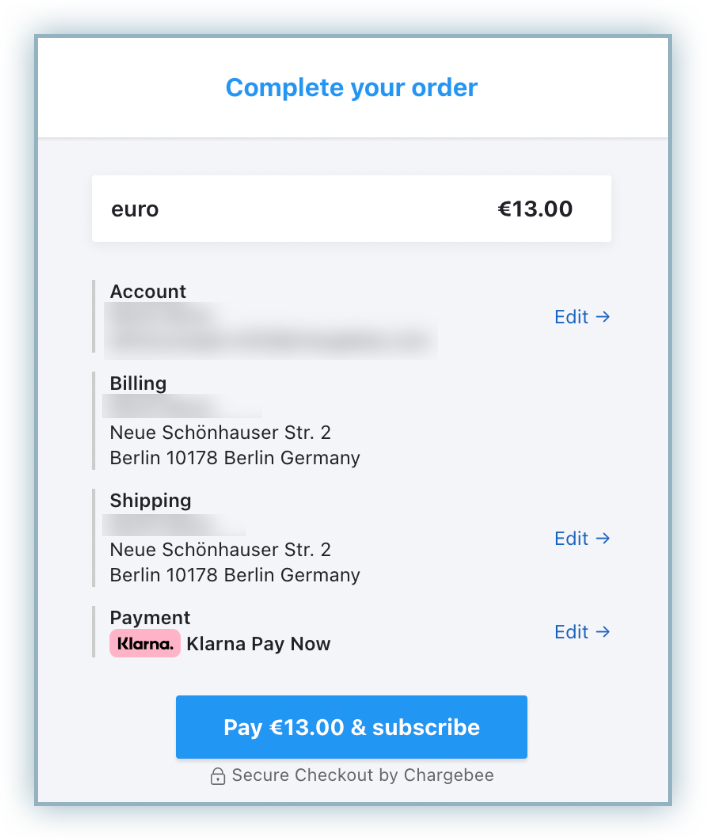Click the padlock icon beside Secure Checkout

217,776
